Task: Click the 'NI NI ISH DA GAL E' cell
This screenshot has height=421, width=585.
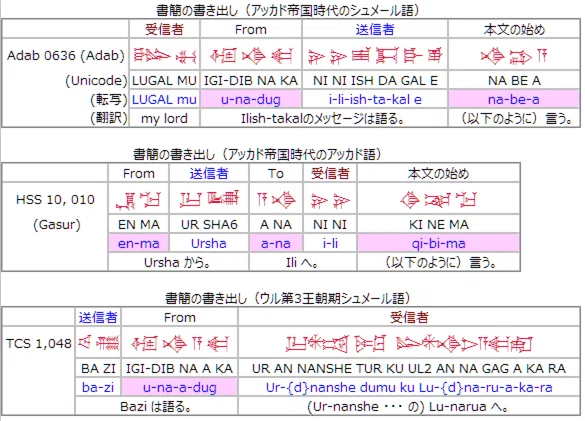Action: [x=375, y=81]
